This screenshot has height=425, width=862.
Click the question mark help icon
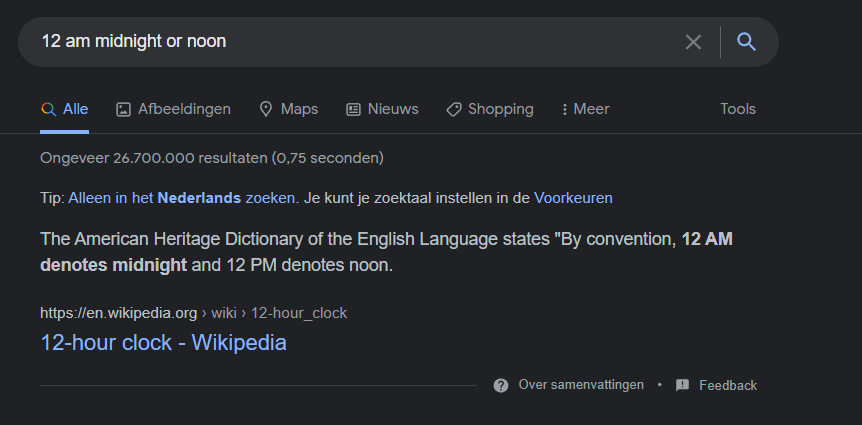[x=501, y=385]
